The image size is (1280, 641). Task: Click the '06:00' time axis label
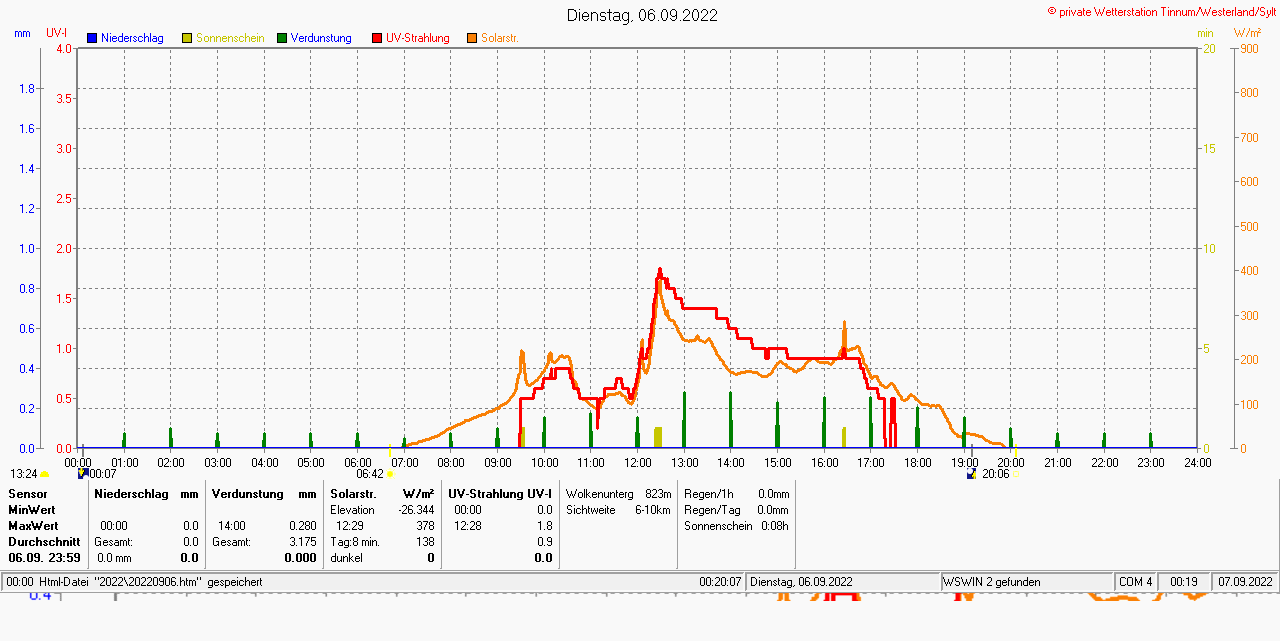[x=358, y=463]
